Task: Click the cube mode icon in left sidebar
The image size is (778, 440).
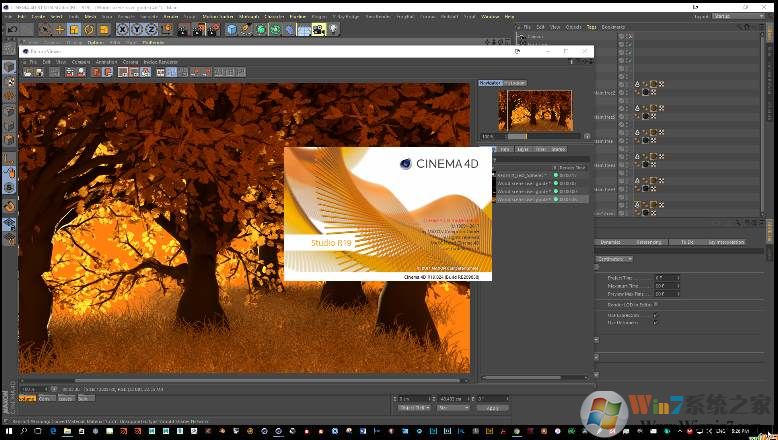Action: coord(9,67)
